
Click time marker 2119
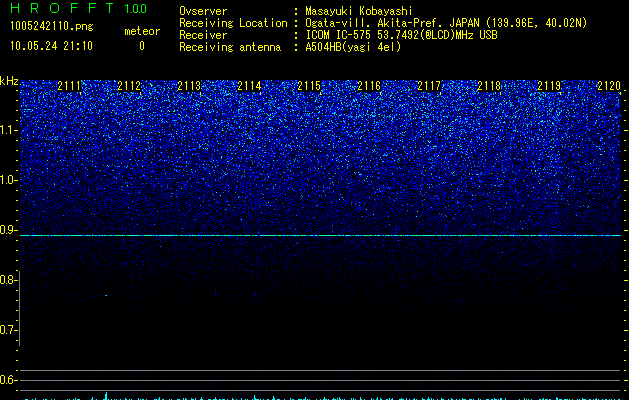tap(549, 86)
